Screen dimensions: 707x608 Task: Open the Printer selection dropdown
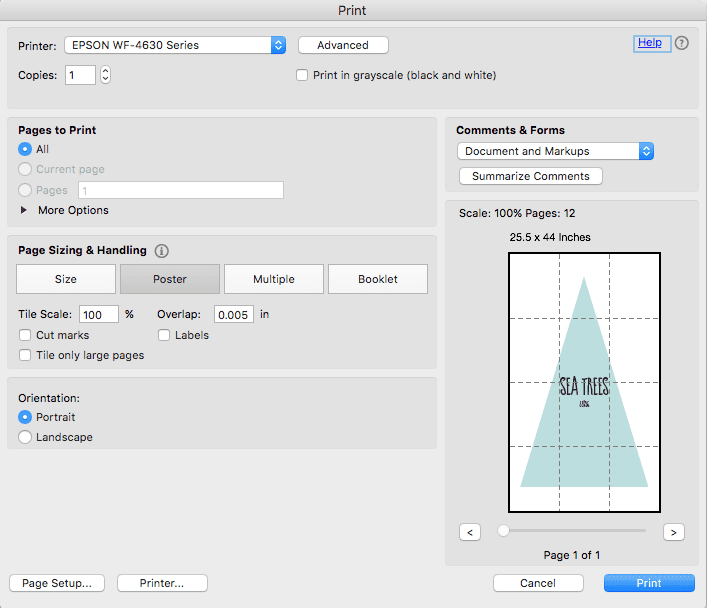pyautogui.click(x=175, y=45)
